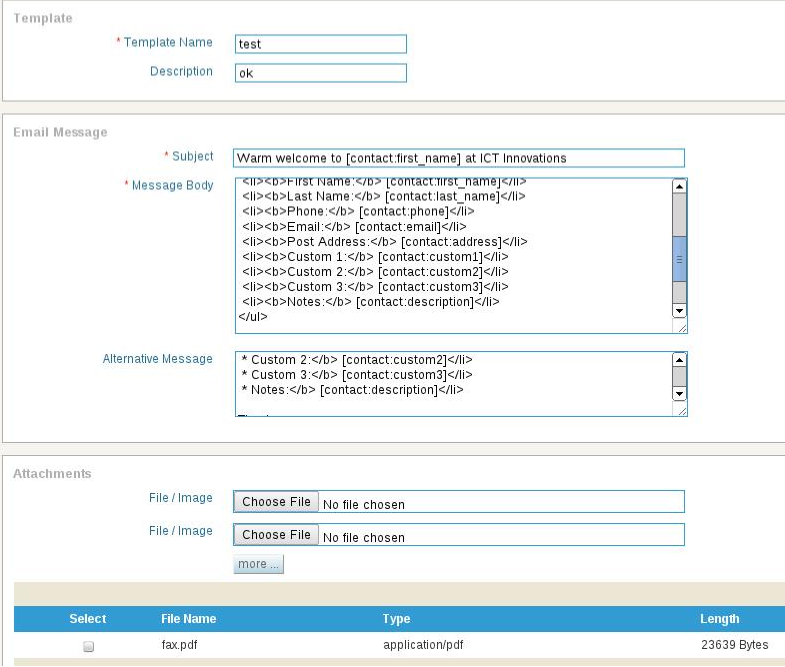Click inside the Alternative Message text area

coord(454,384)
